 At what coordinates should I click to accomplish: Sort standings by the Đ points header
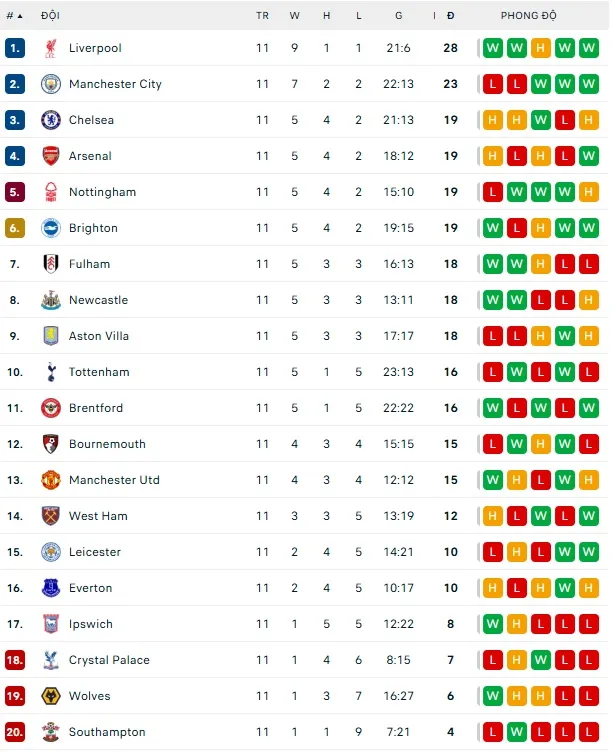tap(451, 16)
